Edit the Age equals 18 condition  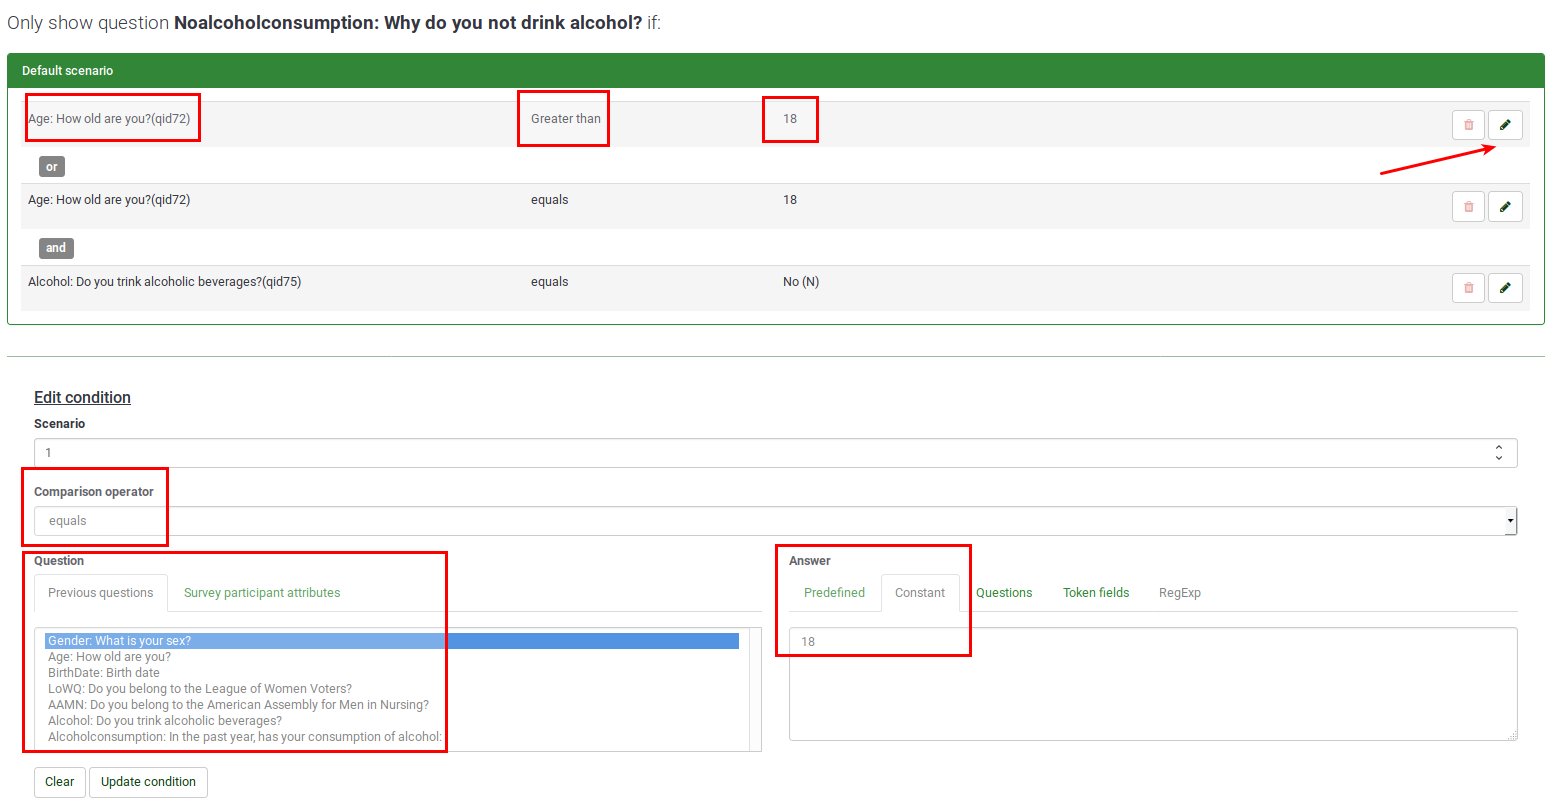[x=1505, y=207]
